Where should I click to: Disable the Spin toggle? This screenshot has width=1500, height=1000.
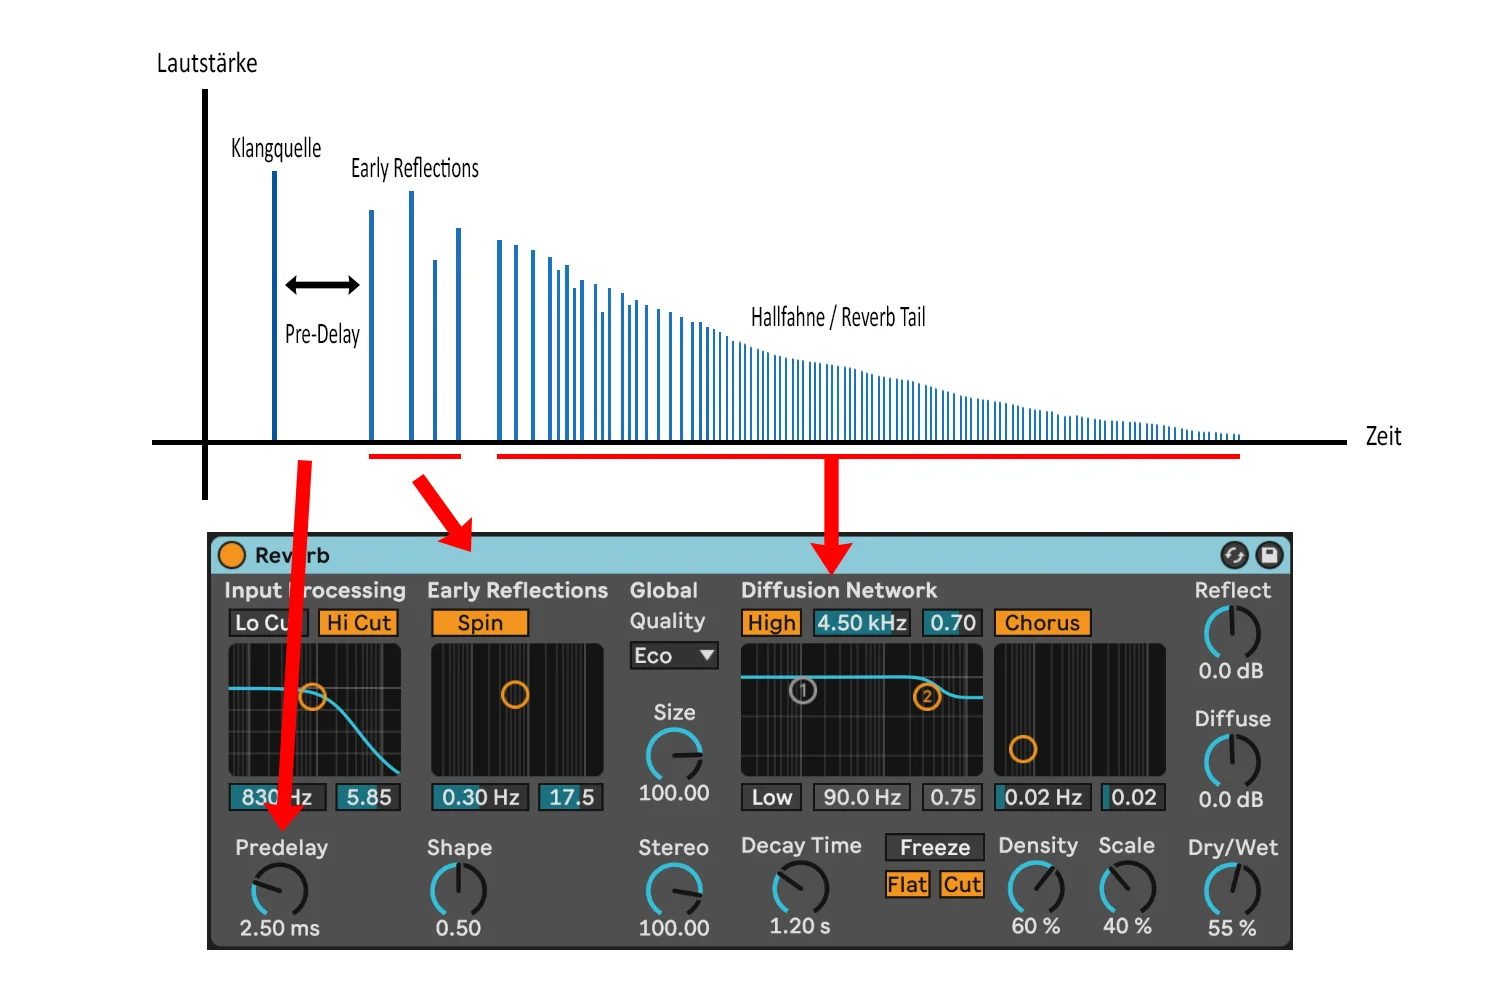(x=480, y=623)
